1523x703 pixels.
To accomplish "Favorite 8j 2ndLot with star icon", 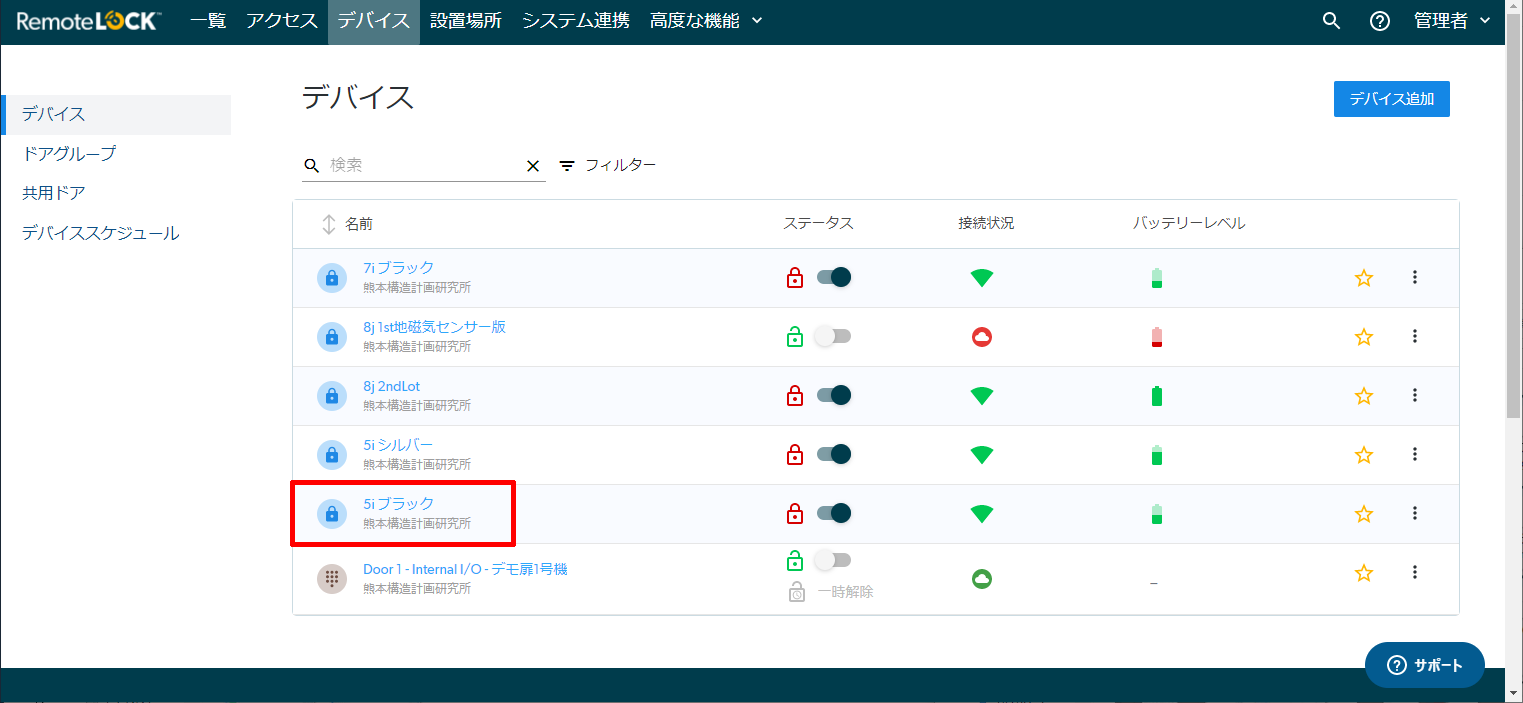I will [x=1364, y=396].
